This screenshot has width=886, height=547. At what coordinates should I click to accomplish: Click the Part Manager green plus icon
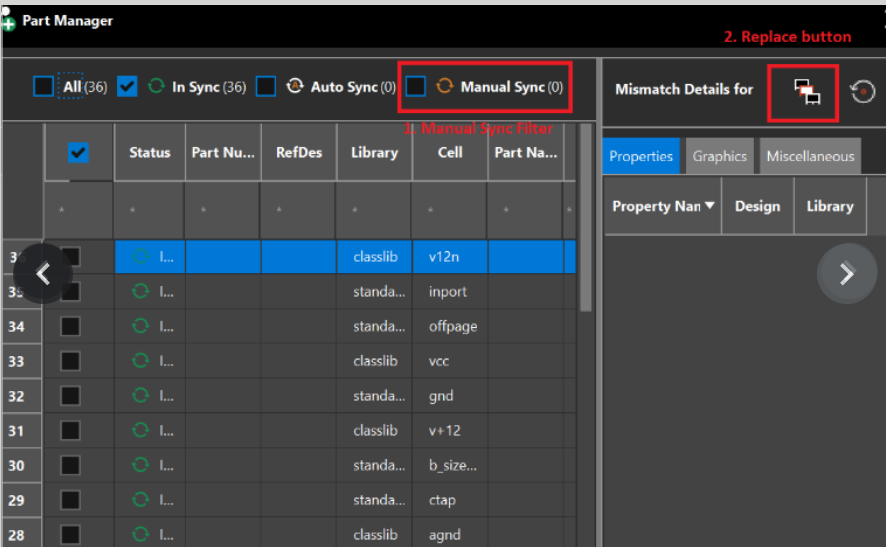click(x=9, y=22)
